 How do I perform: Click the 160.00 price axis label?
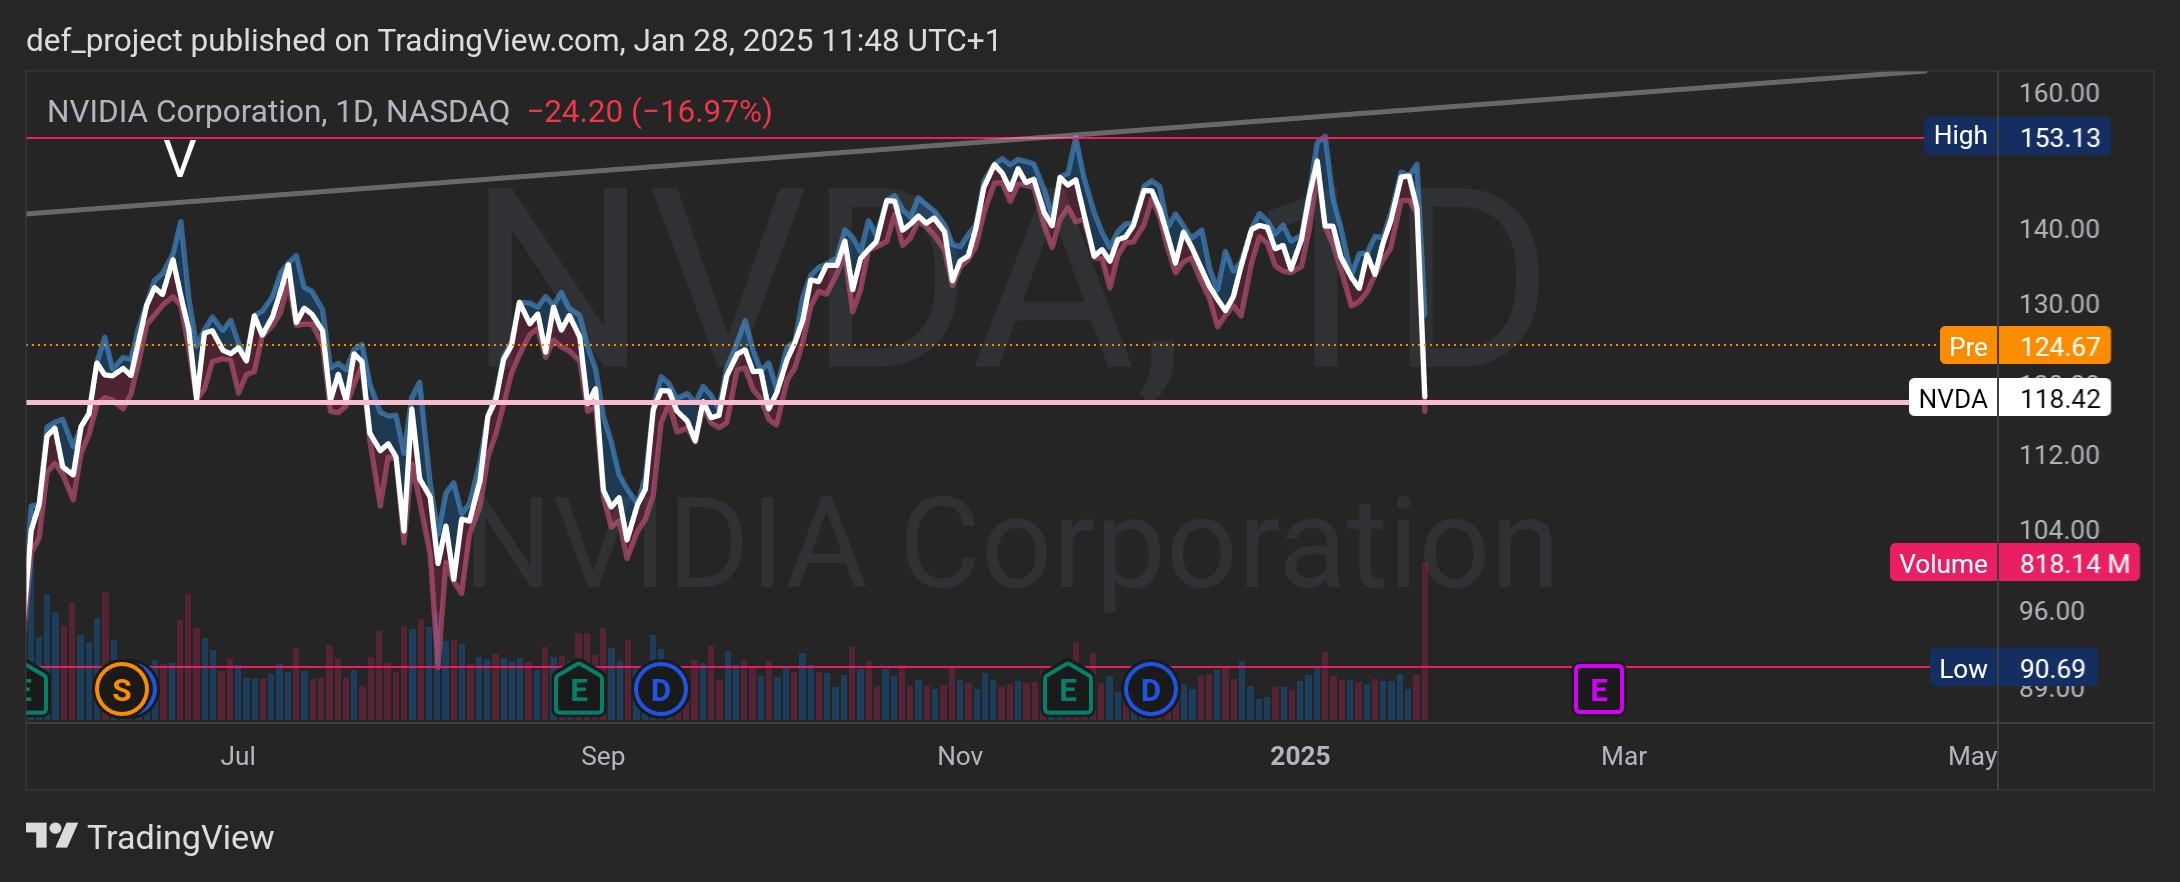(x=2059, y=93)
